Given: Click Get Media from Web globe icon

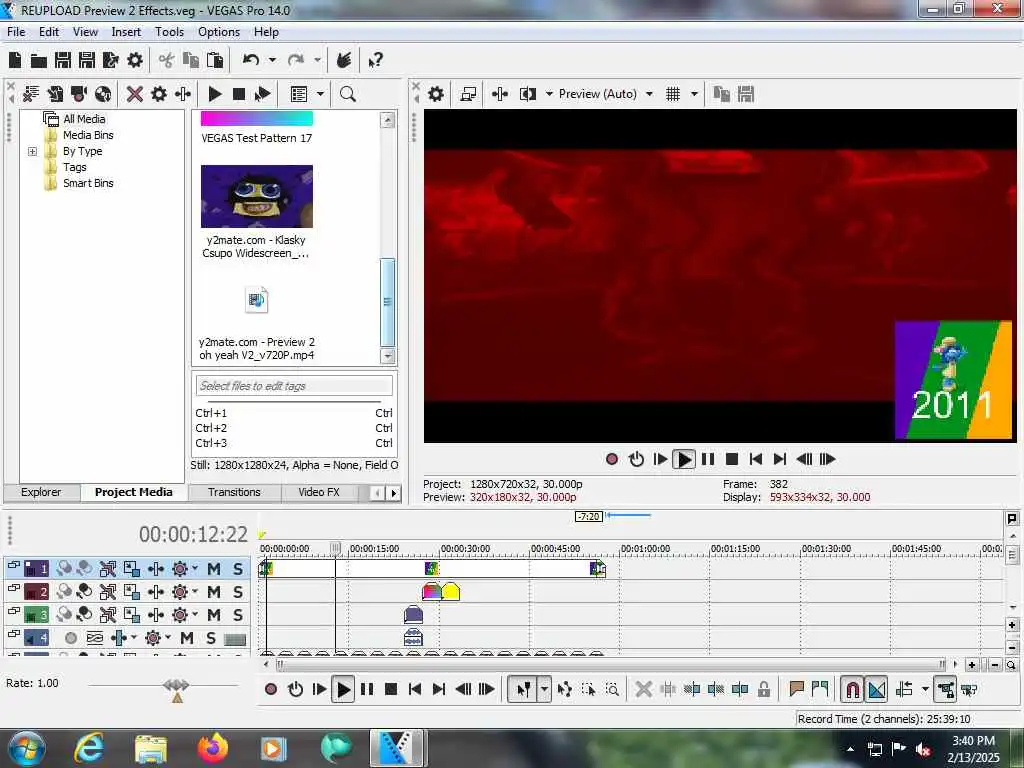Looking at the screenshot, I should [103, 94].
